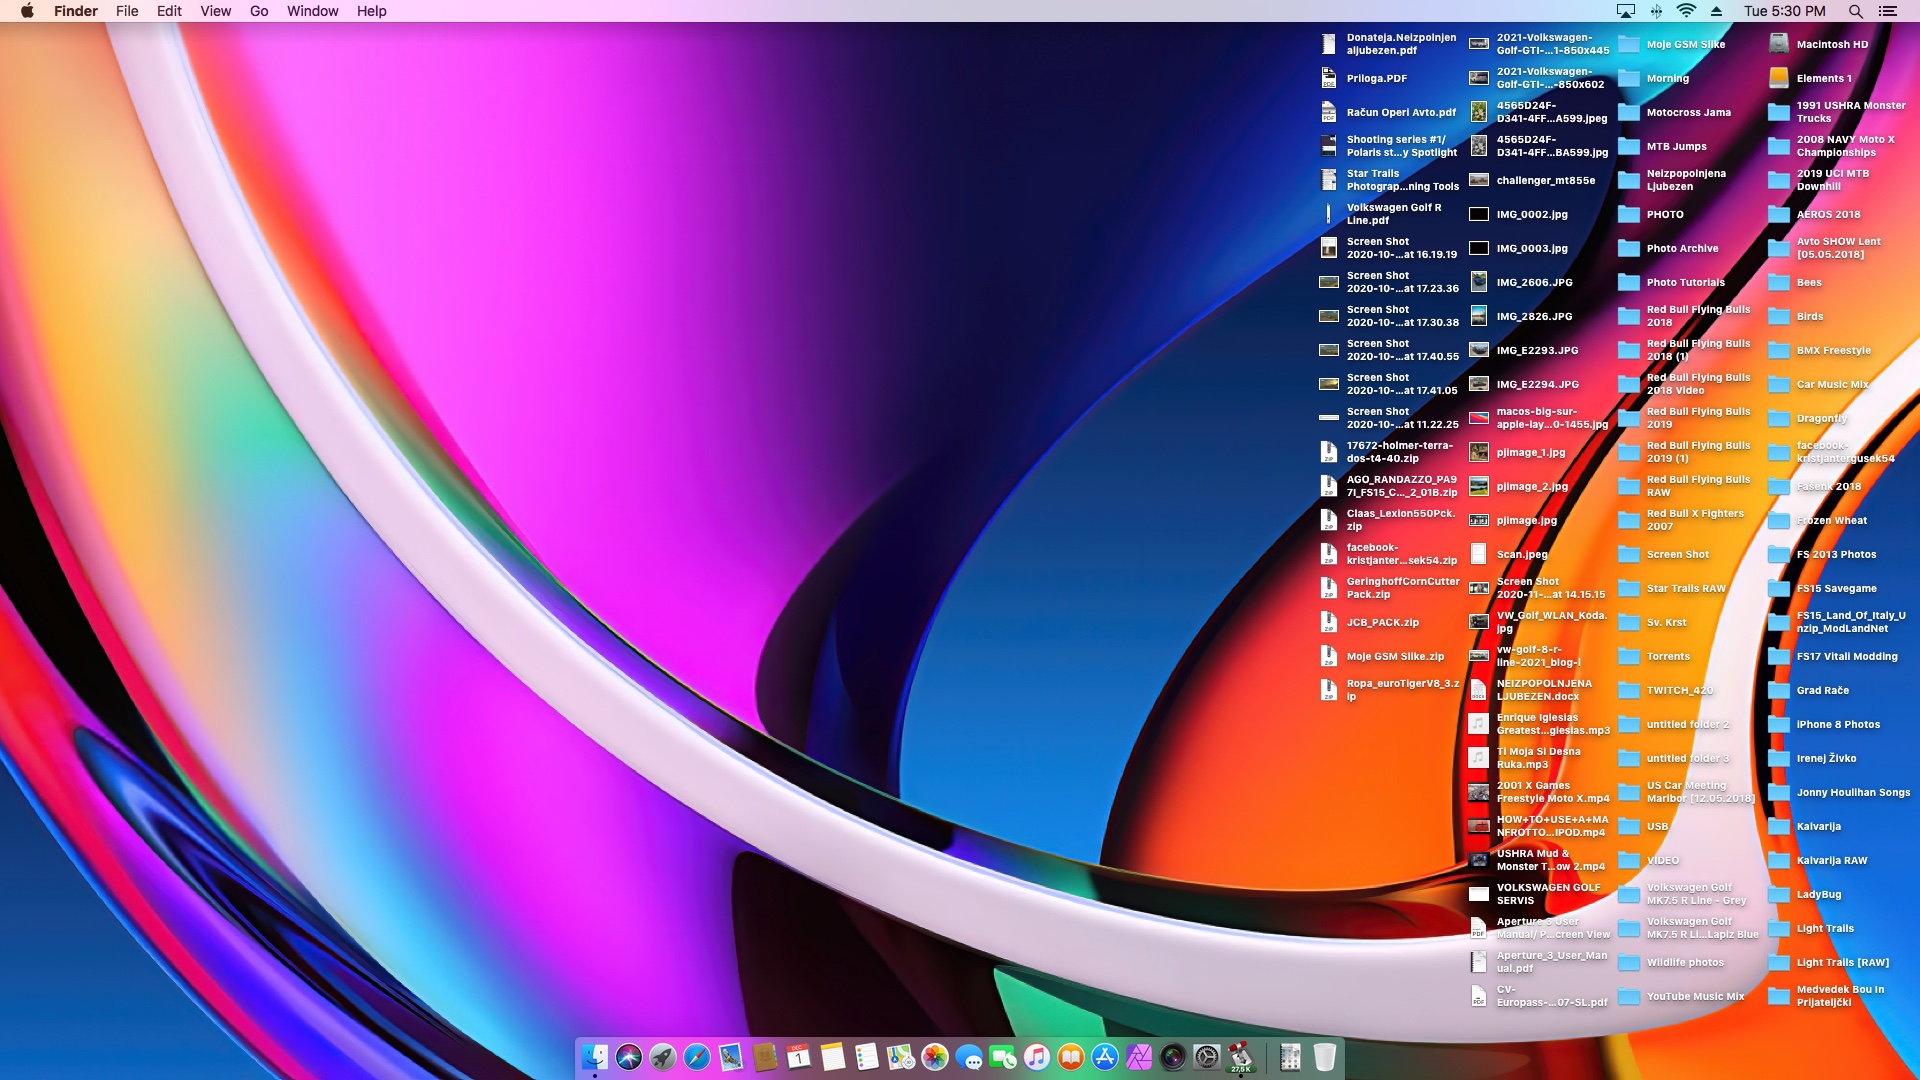The width and height of the screenshot is (1920, 1080).
Task: Open Safari from the Dock
Action: 697,1057
